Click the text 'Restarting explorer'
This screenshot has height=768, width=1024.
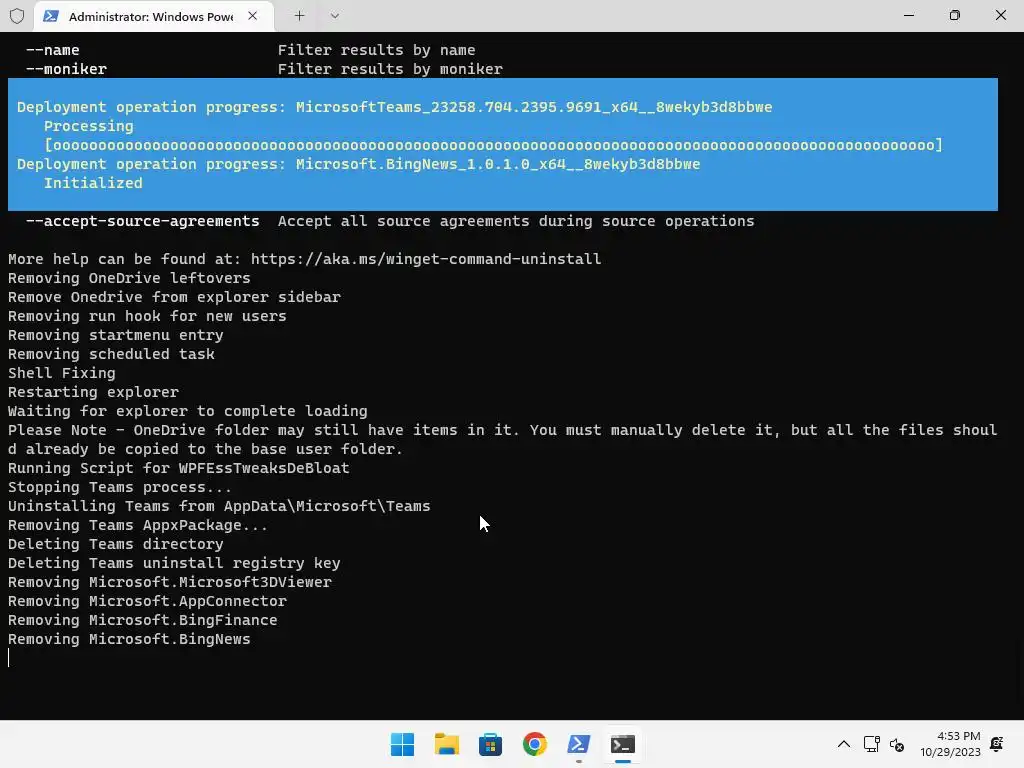93,392
